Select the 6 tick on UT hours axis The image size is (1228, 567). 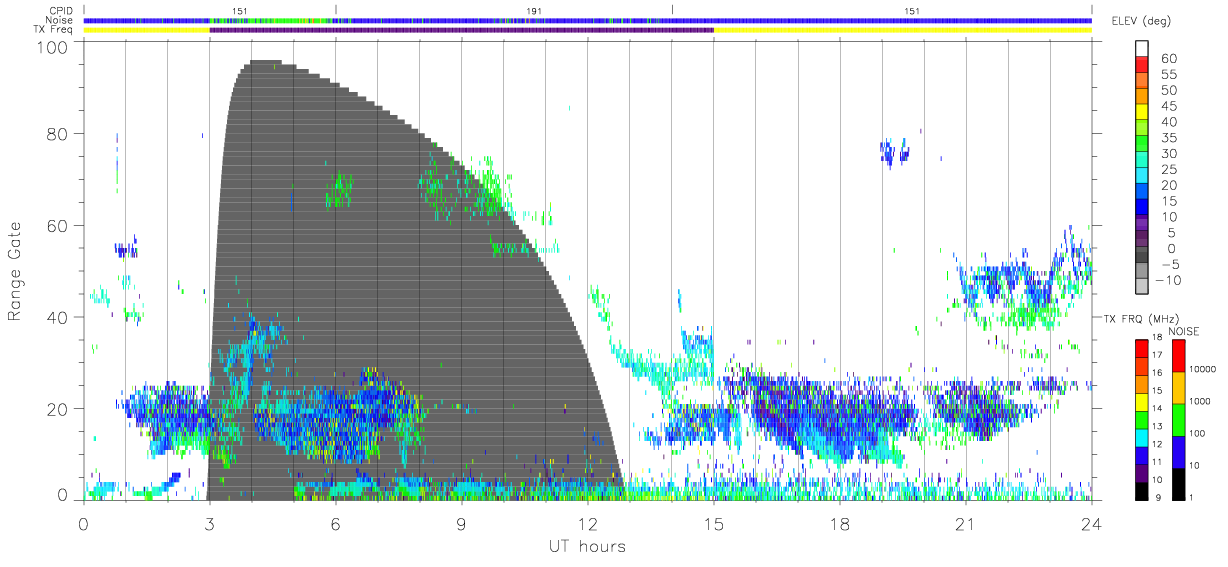click(335, 523)
